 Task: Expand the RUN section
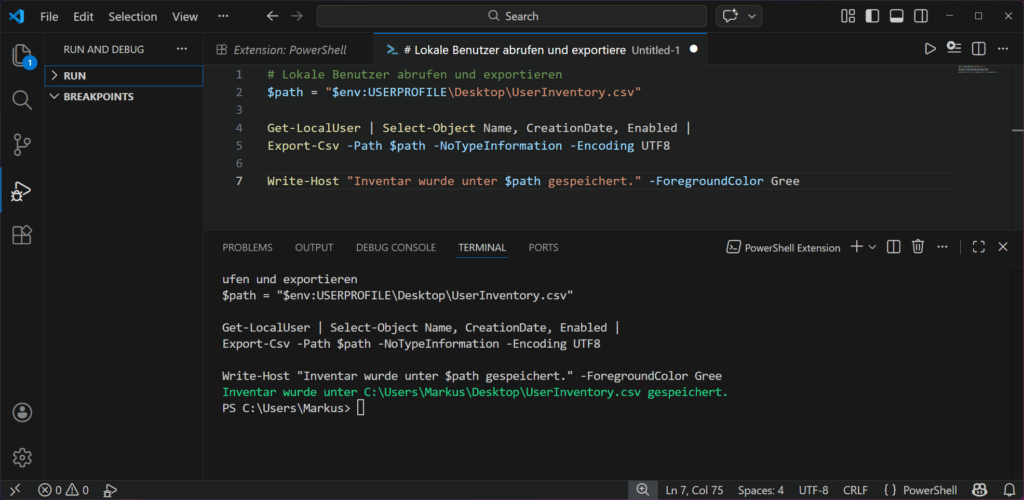[x=124, y=76]
